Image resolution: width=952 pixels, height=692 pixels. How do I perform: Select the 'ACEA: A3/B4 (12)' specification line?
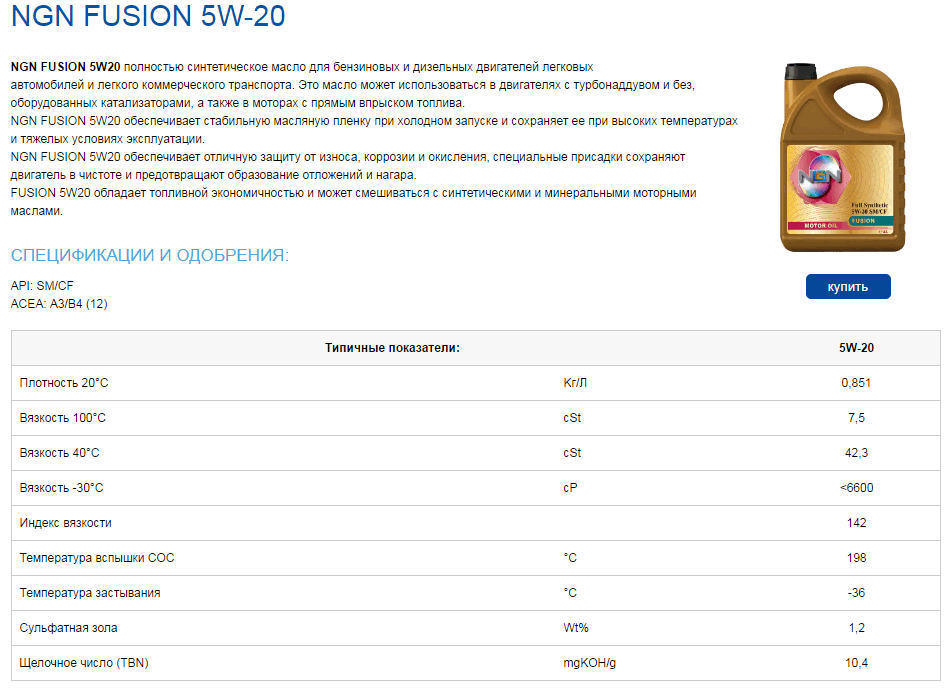tap(59, 304)
